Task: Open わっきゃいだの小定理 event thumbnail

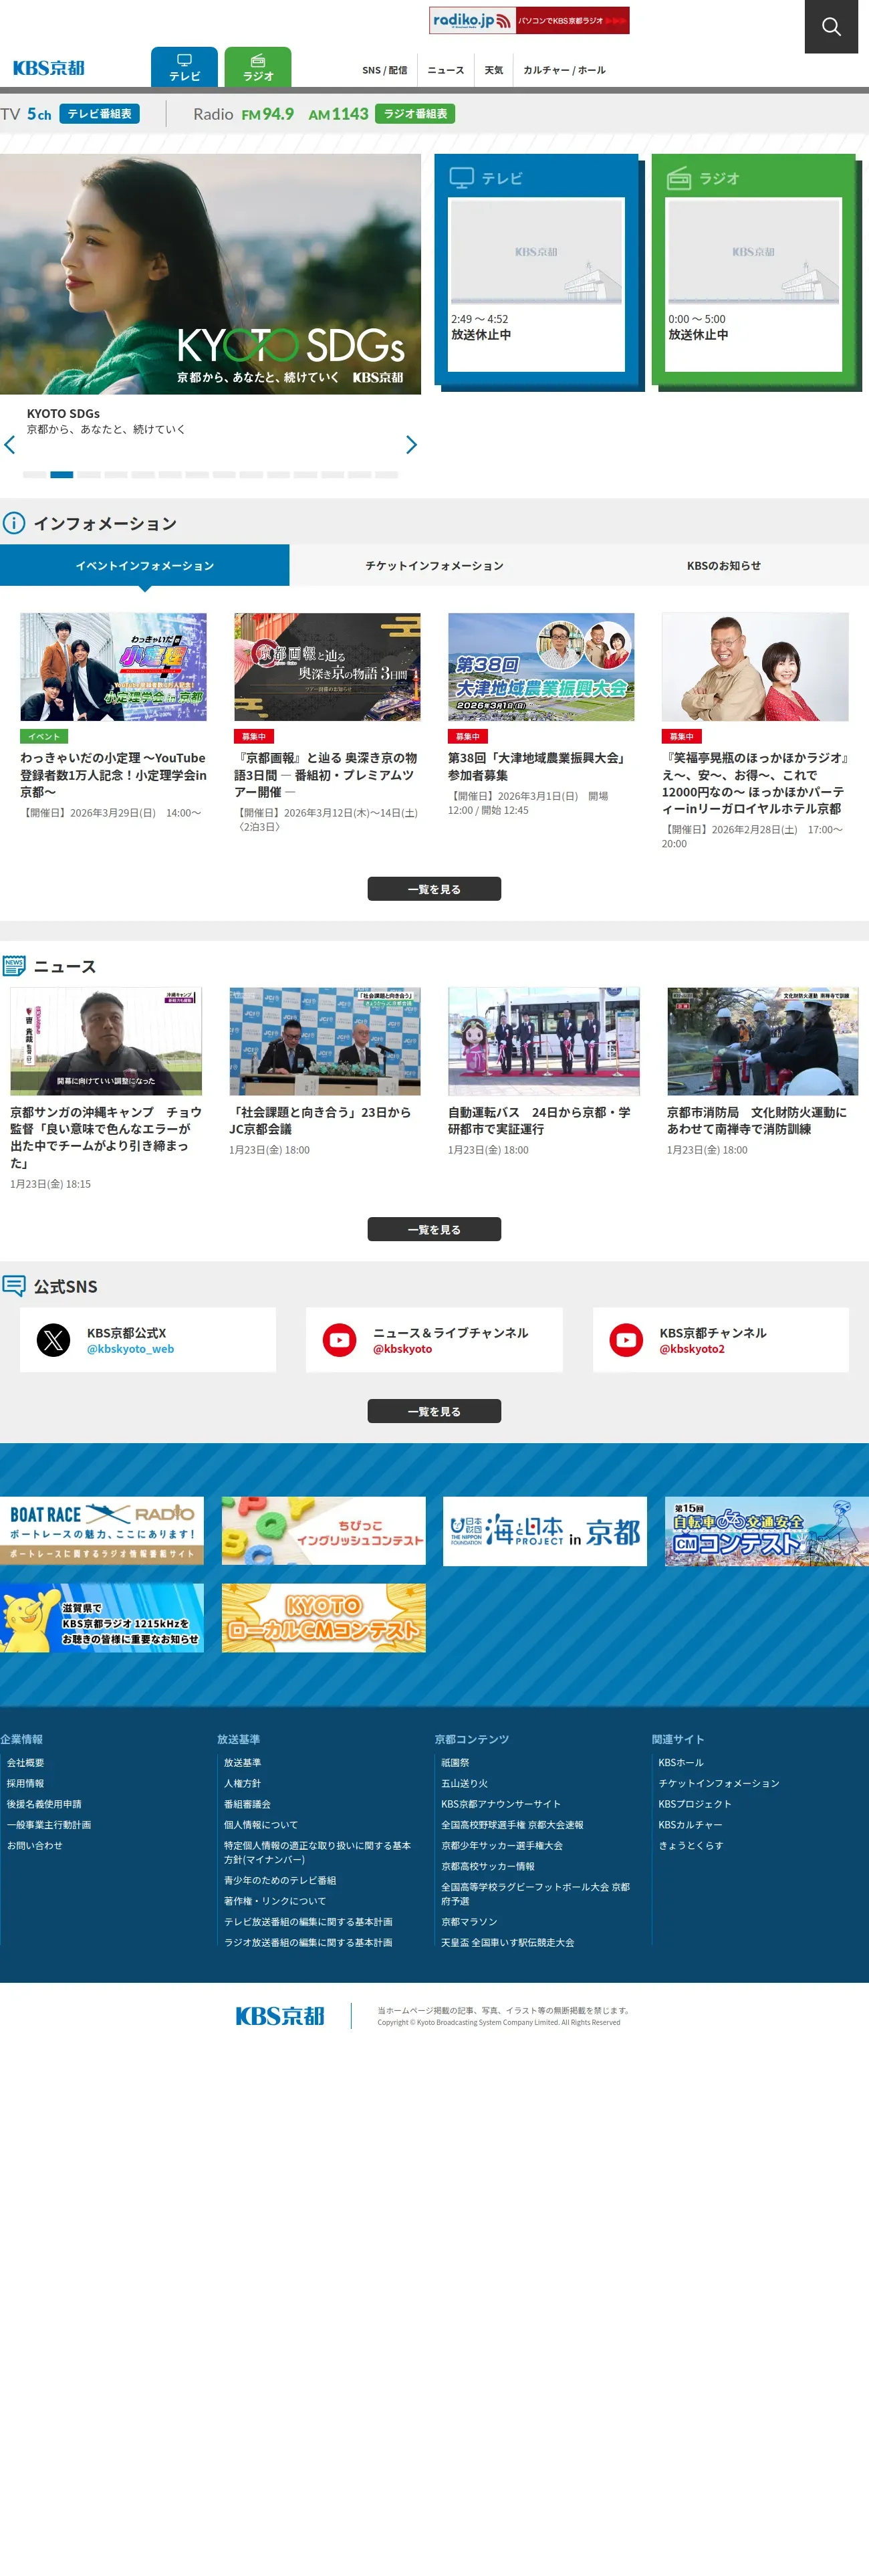Action: coord(113,667)
